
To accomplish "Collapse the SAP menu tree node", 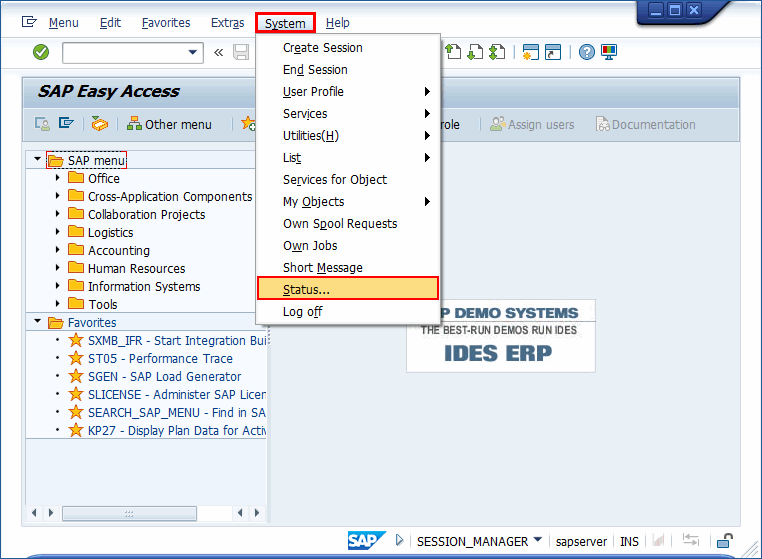I will coord(37,159).
